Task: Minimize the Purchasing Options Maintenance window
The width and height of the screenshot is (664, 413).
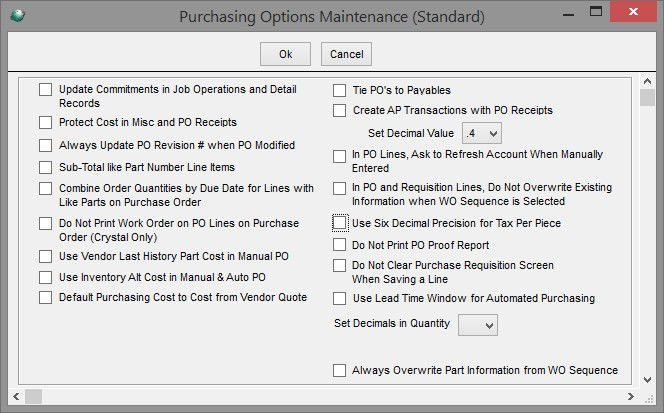Action: coord(569,14)
